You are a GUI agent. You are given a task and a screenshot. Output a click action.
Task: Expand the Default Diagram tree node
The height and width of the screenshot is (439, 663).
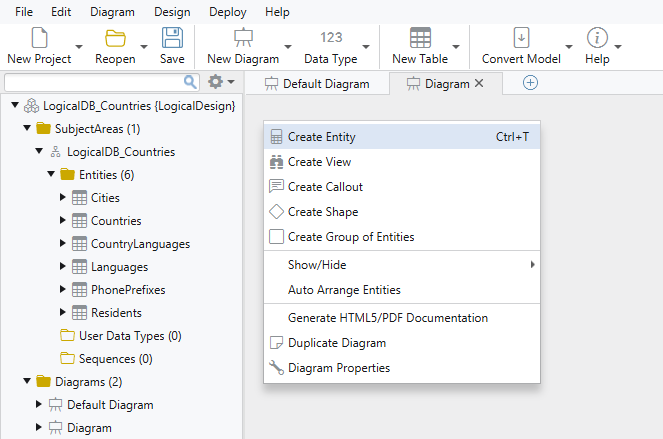[38, 404]
